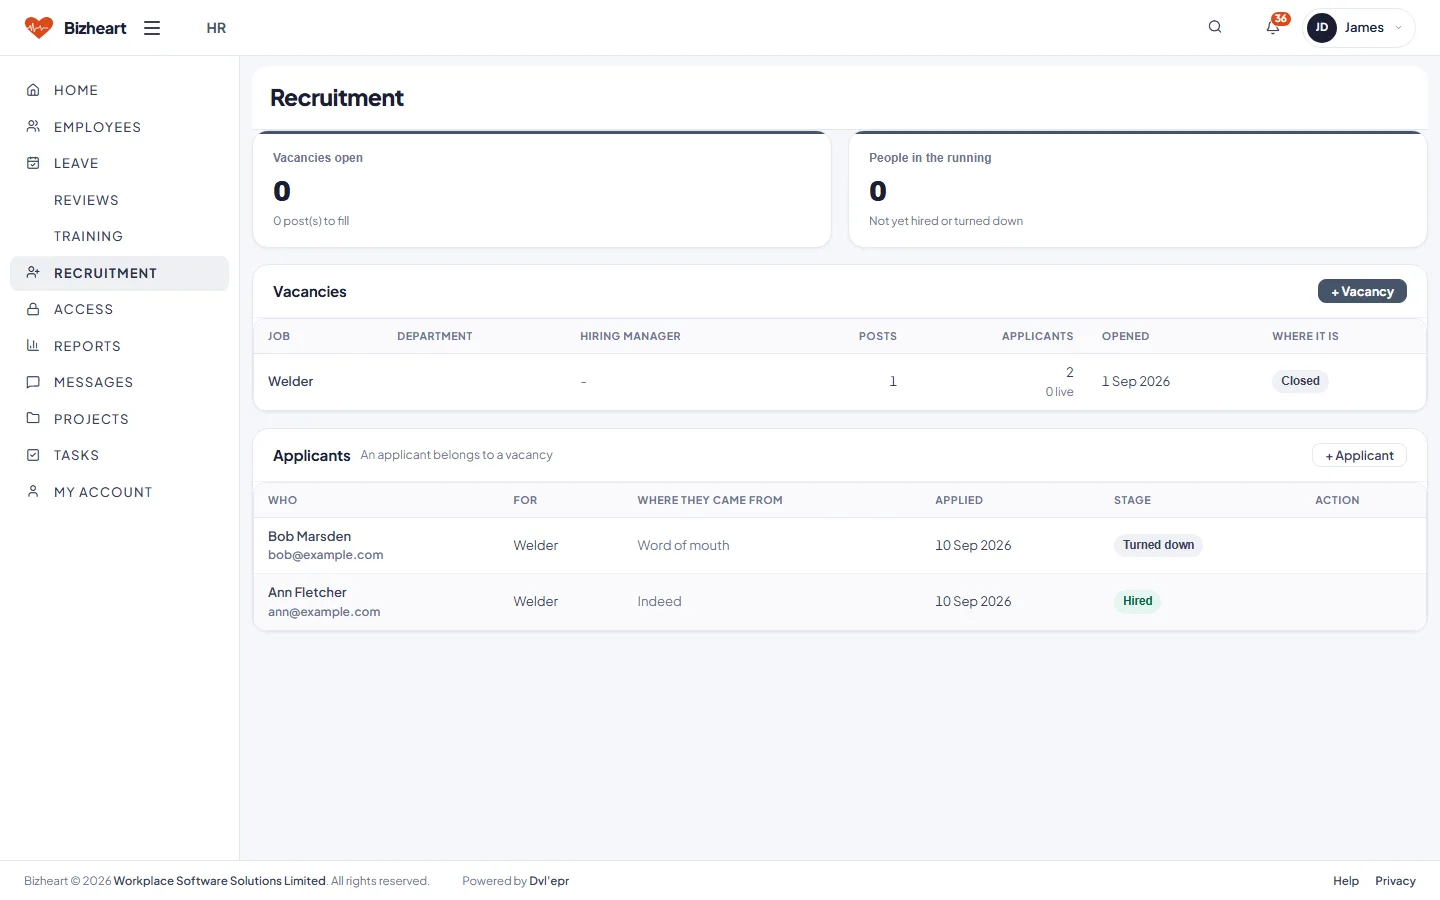Click the Messages speech bubble icon

tap(33, 382)
